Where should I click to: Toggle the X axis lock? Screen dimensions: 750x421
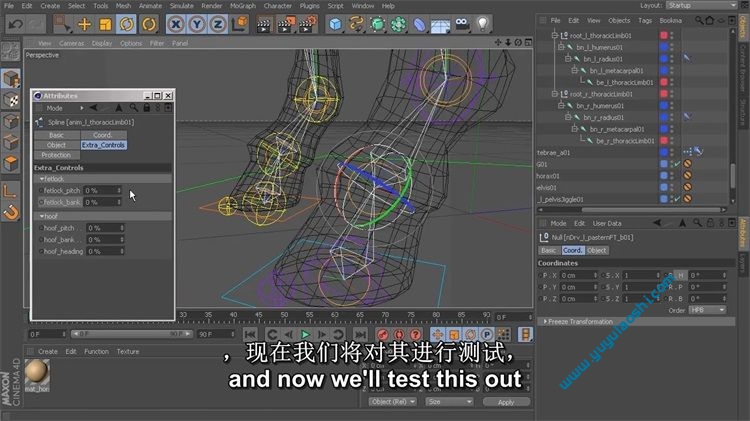tap(176, 23)
